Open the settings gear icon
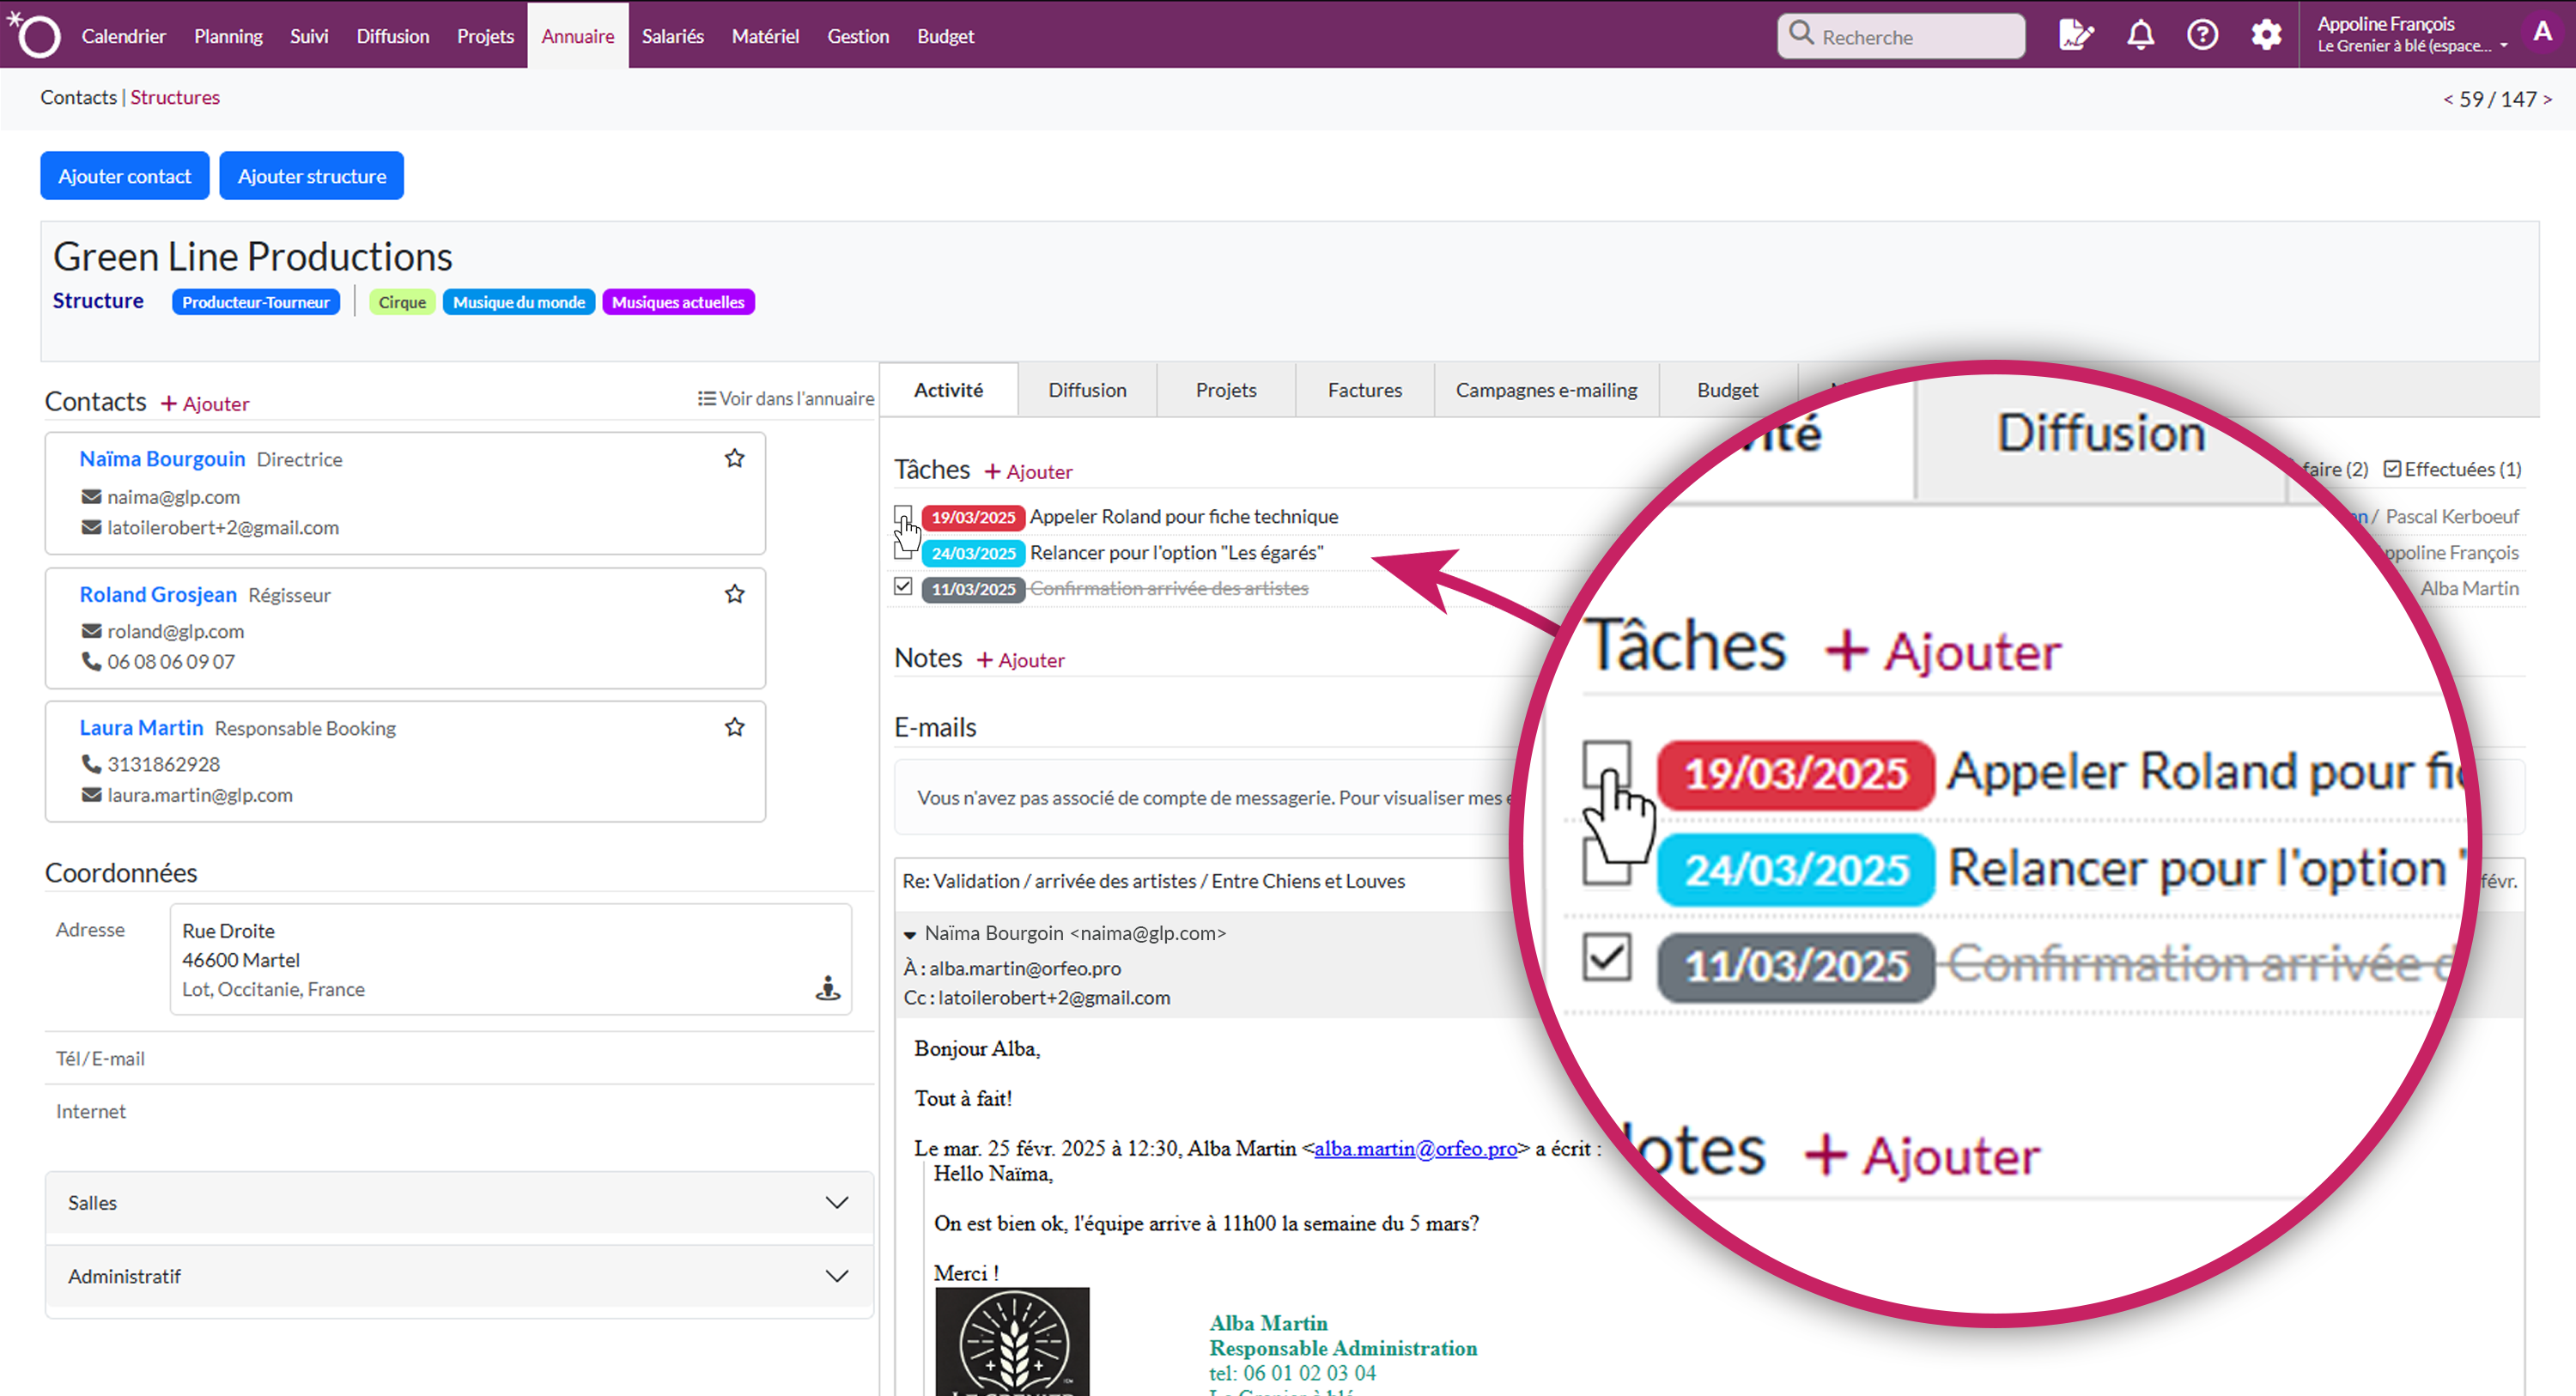2576x1396 pixels. pyautogui.click(x=2266, y=35)
